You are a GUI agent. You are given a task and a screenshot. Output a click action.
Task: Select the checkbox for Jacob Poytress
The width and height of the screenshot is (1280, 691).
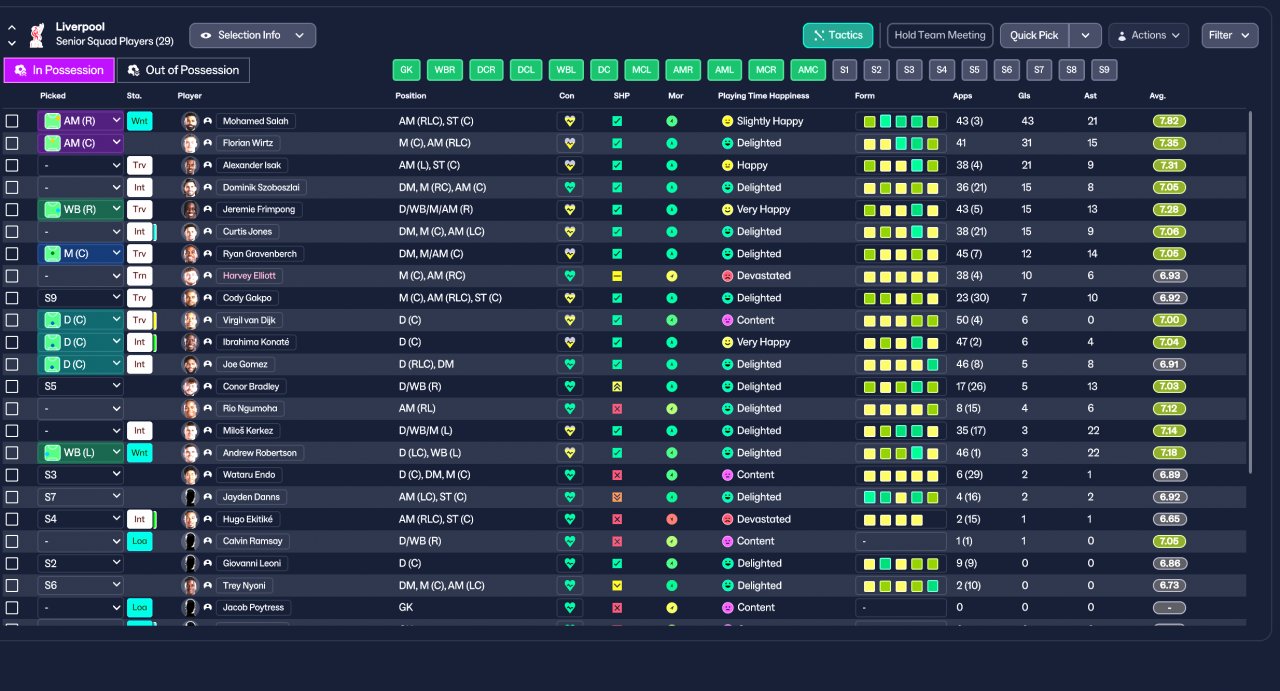[x=12, y=608]
